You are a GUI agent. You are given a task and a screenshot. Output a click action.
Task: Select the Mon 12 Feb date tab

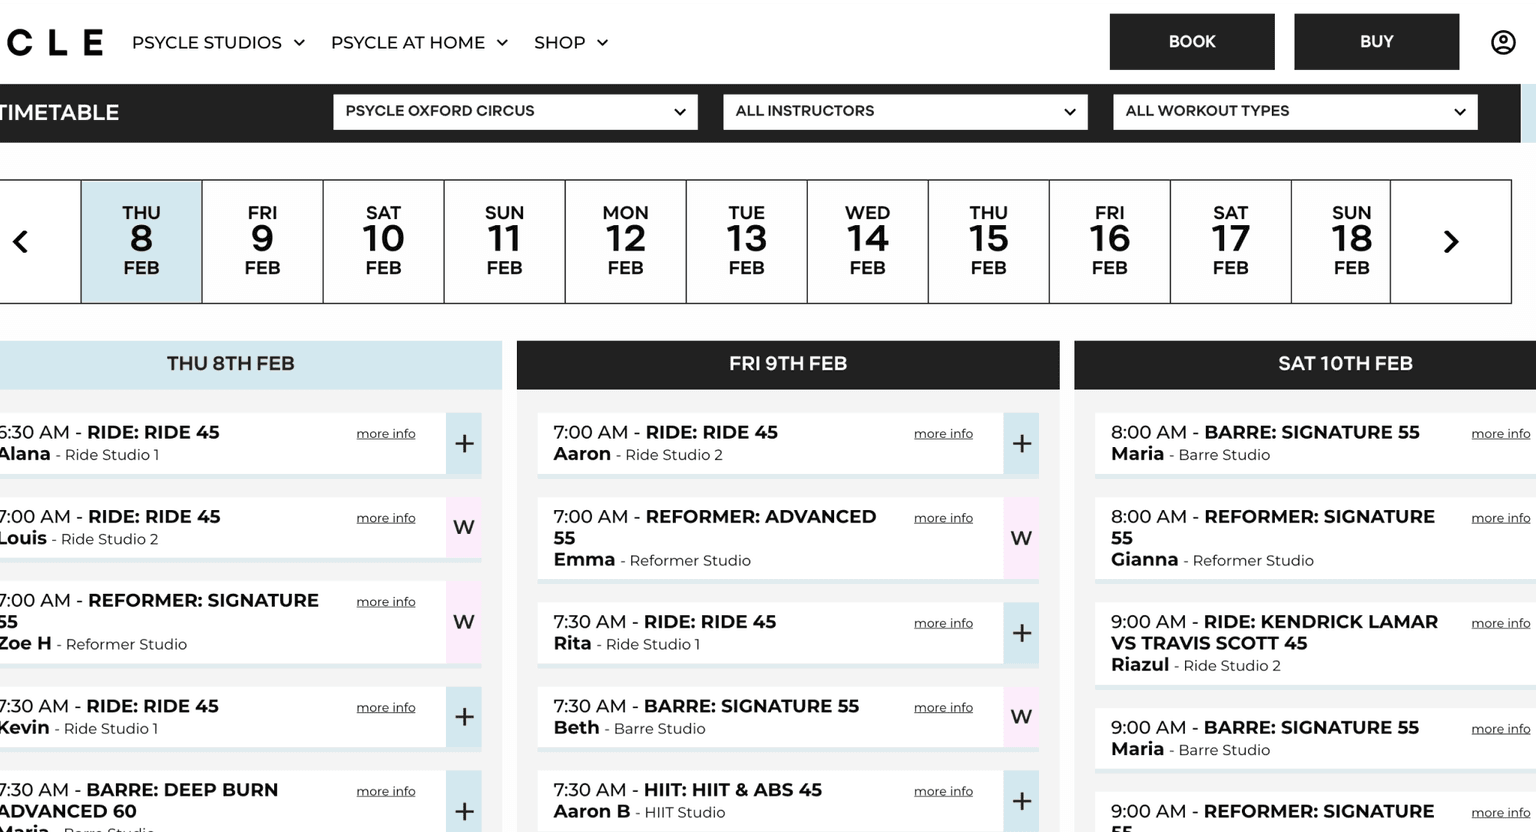coord(625,241)
